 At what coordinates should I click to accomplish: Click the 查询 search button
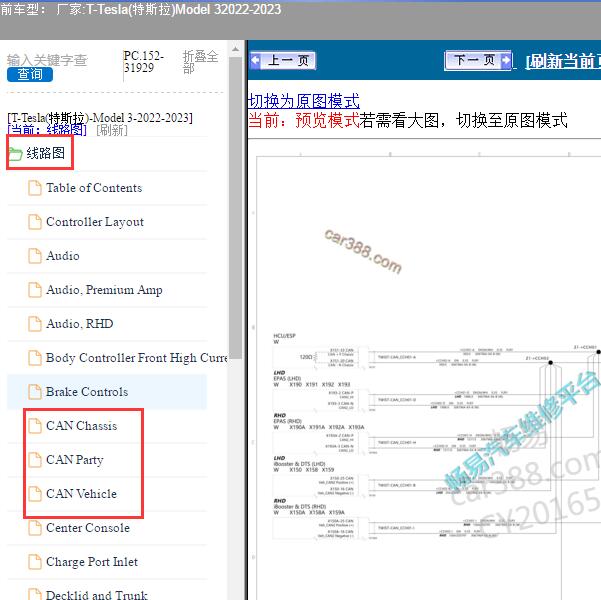click(x=30, y=74)
